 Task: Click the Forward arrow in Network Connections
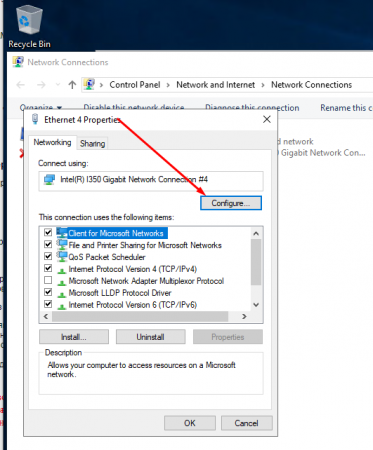tap(41, 85)
